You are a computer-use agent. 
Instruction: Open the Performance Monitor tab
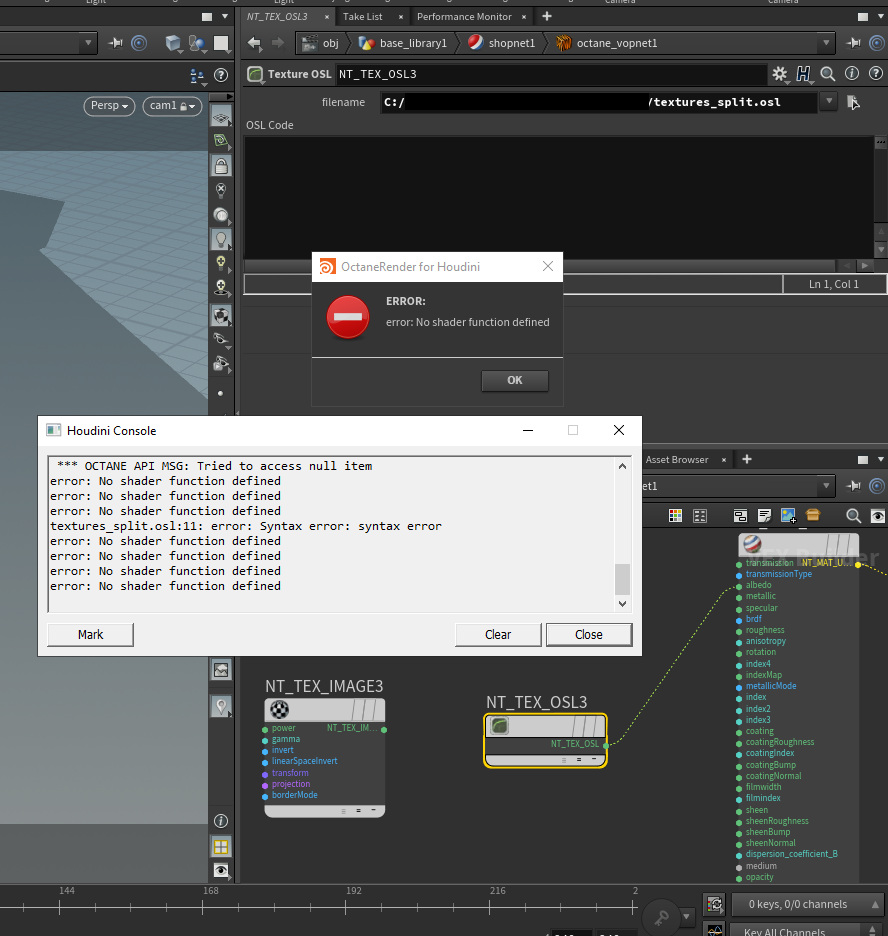[464, 17]
